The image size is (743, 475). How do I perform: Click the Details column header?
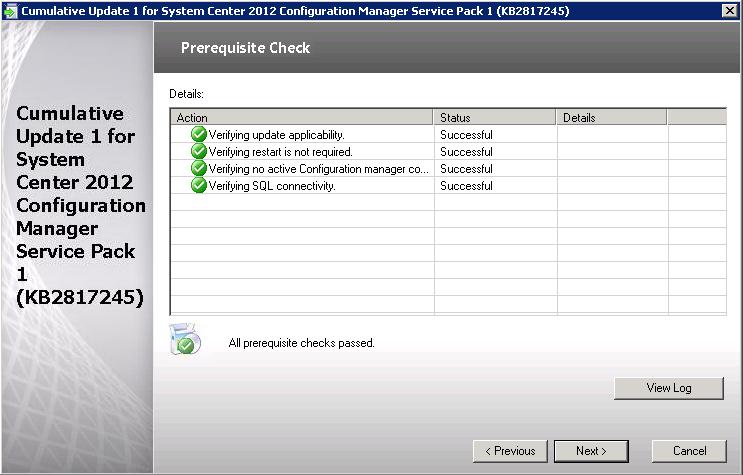610,118
